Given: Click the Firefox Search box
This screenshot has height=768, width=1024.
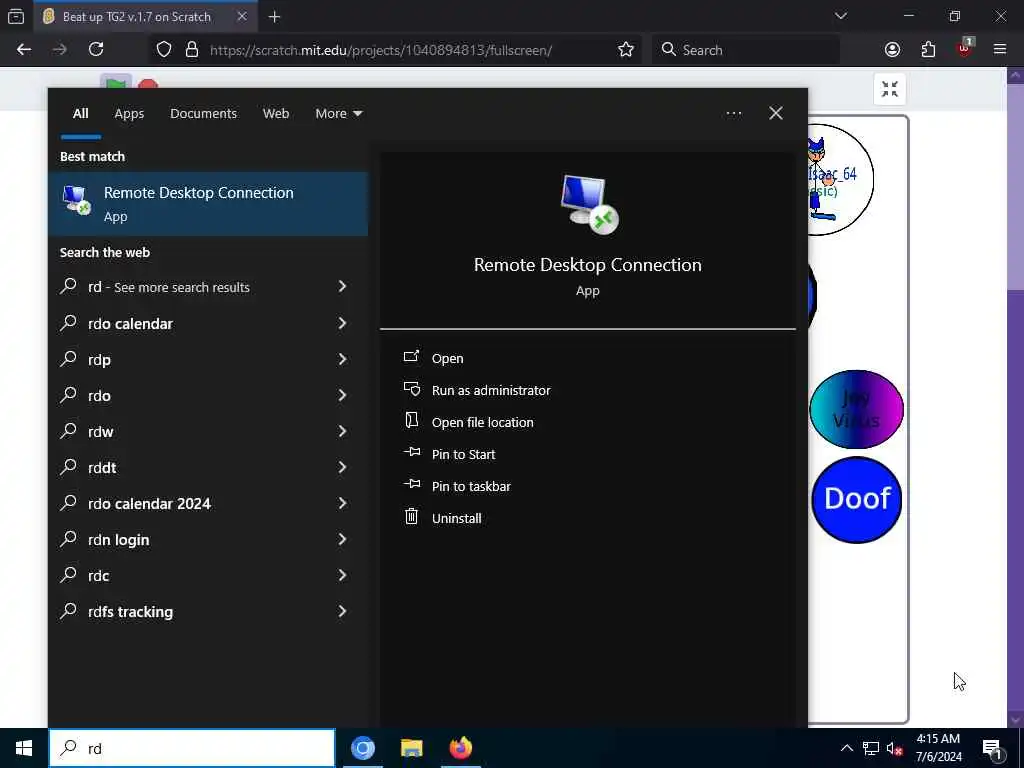Looking at the screenshot, I should point(746,50).
